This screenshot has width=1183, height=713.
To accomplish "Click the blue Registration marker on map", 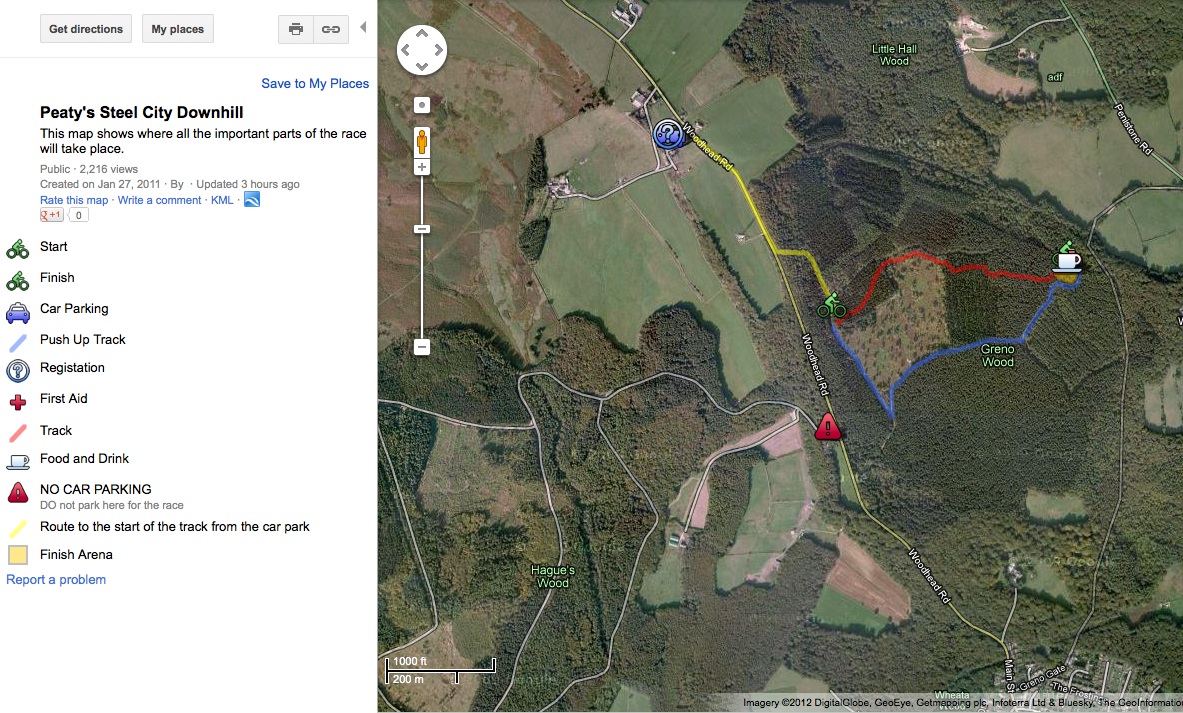I will tap(668, 135).
